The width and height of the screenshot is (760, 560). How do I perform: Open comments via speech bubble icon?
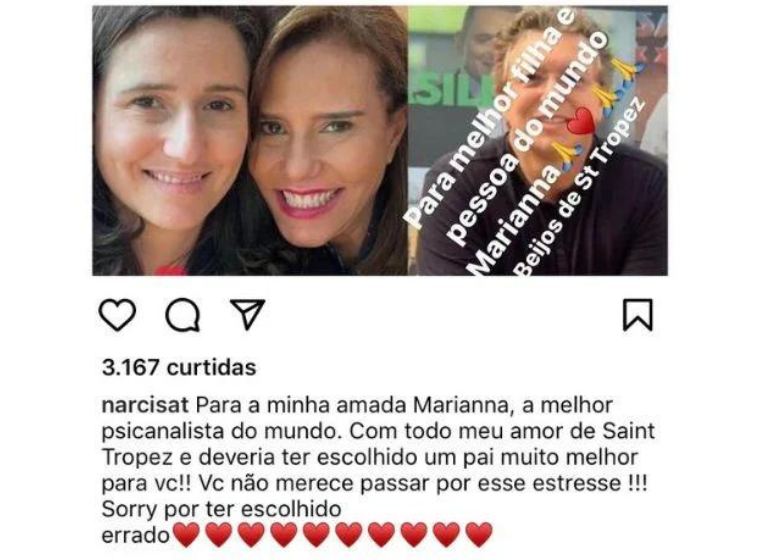click(x=182, y=315)
